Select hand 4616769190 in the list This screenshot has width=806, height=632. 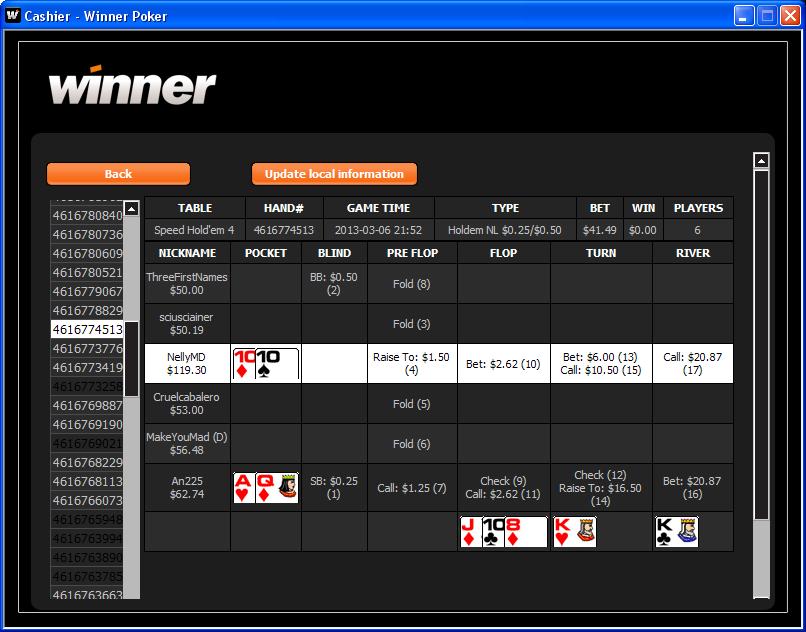tap(87, 425)
